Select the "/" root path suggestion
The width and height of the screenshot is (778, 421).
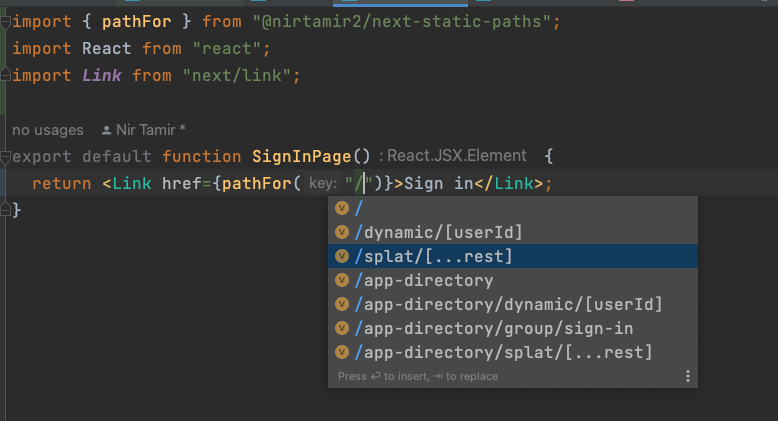513,208
